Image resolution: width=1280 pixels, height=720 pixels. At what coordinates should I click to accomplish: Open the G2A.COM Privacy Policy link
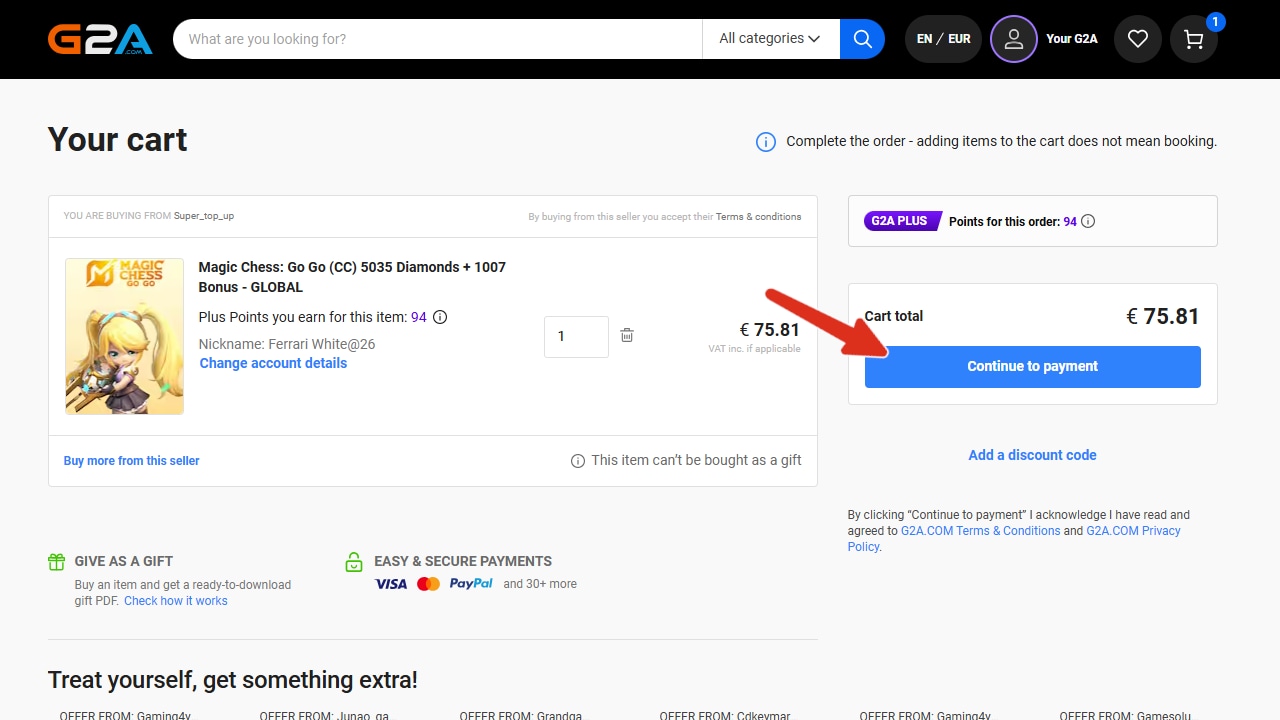click(x=1133, y=531)
